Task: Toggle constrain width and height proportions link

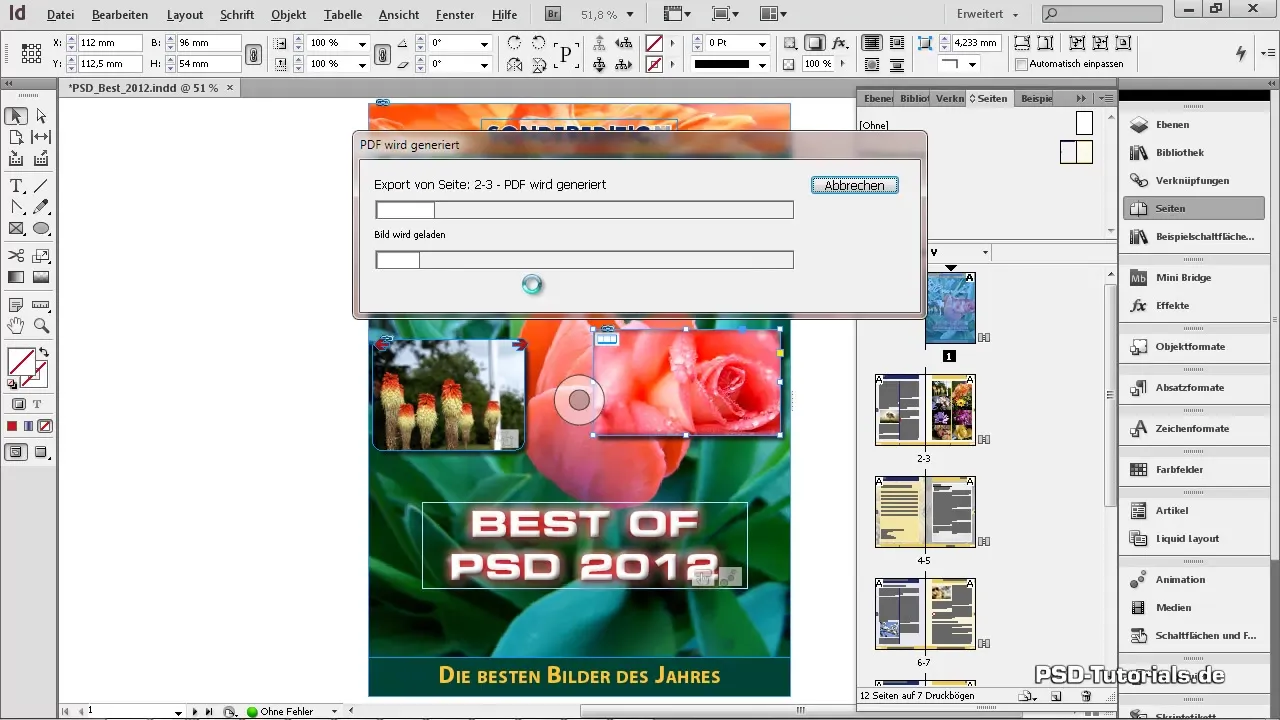Action: click(253, 54)
